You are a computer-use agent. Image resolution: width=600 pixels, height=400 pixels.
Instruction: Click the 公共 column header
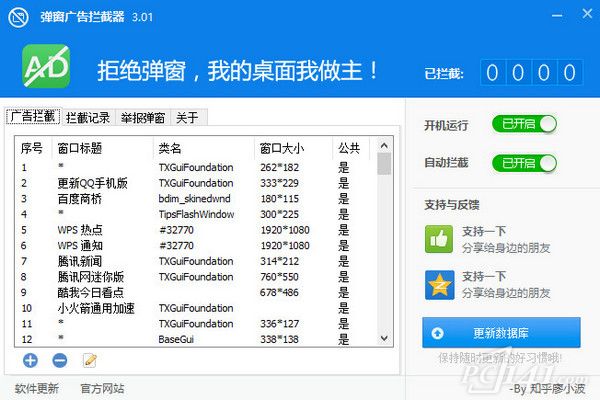[349, 148]
